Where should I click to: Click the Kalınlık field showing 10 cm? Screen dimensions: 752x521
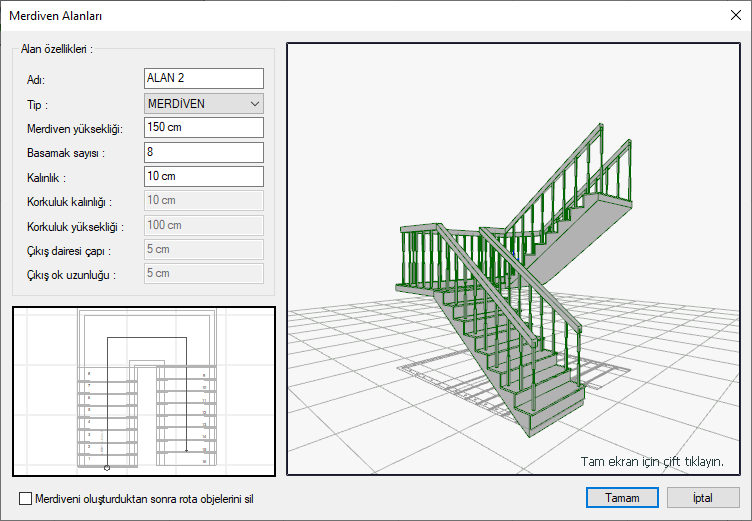coord(203,176)
